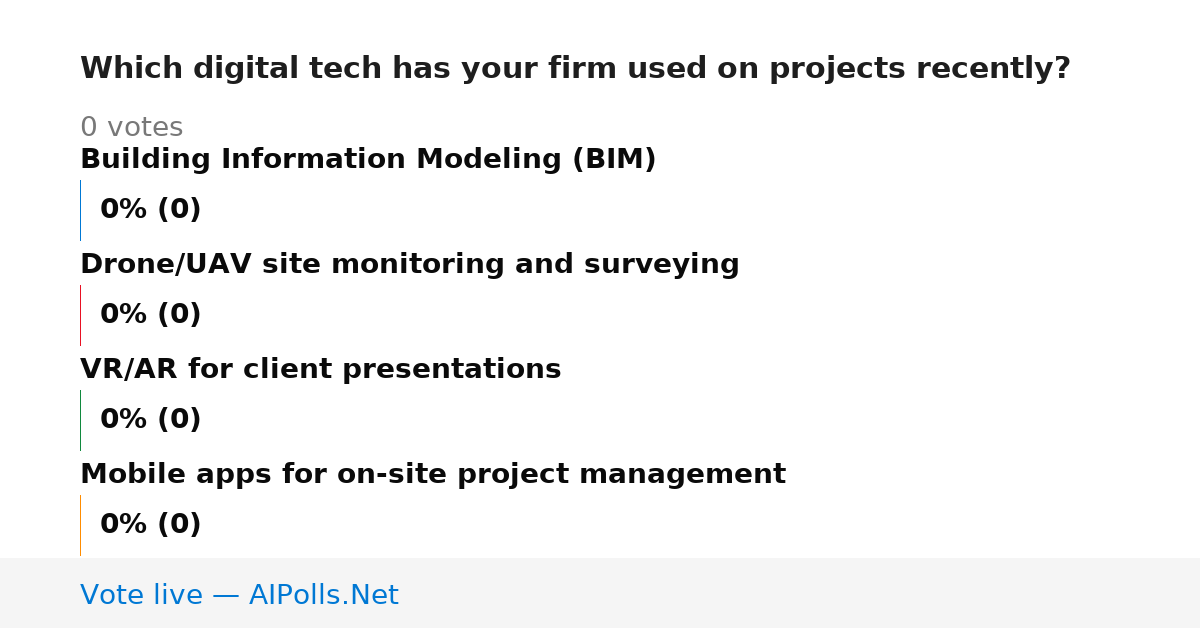
Task: Click the 0% (0) result for Mobile apps
Action: (151, 525)
